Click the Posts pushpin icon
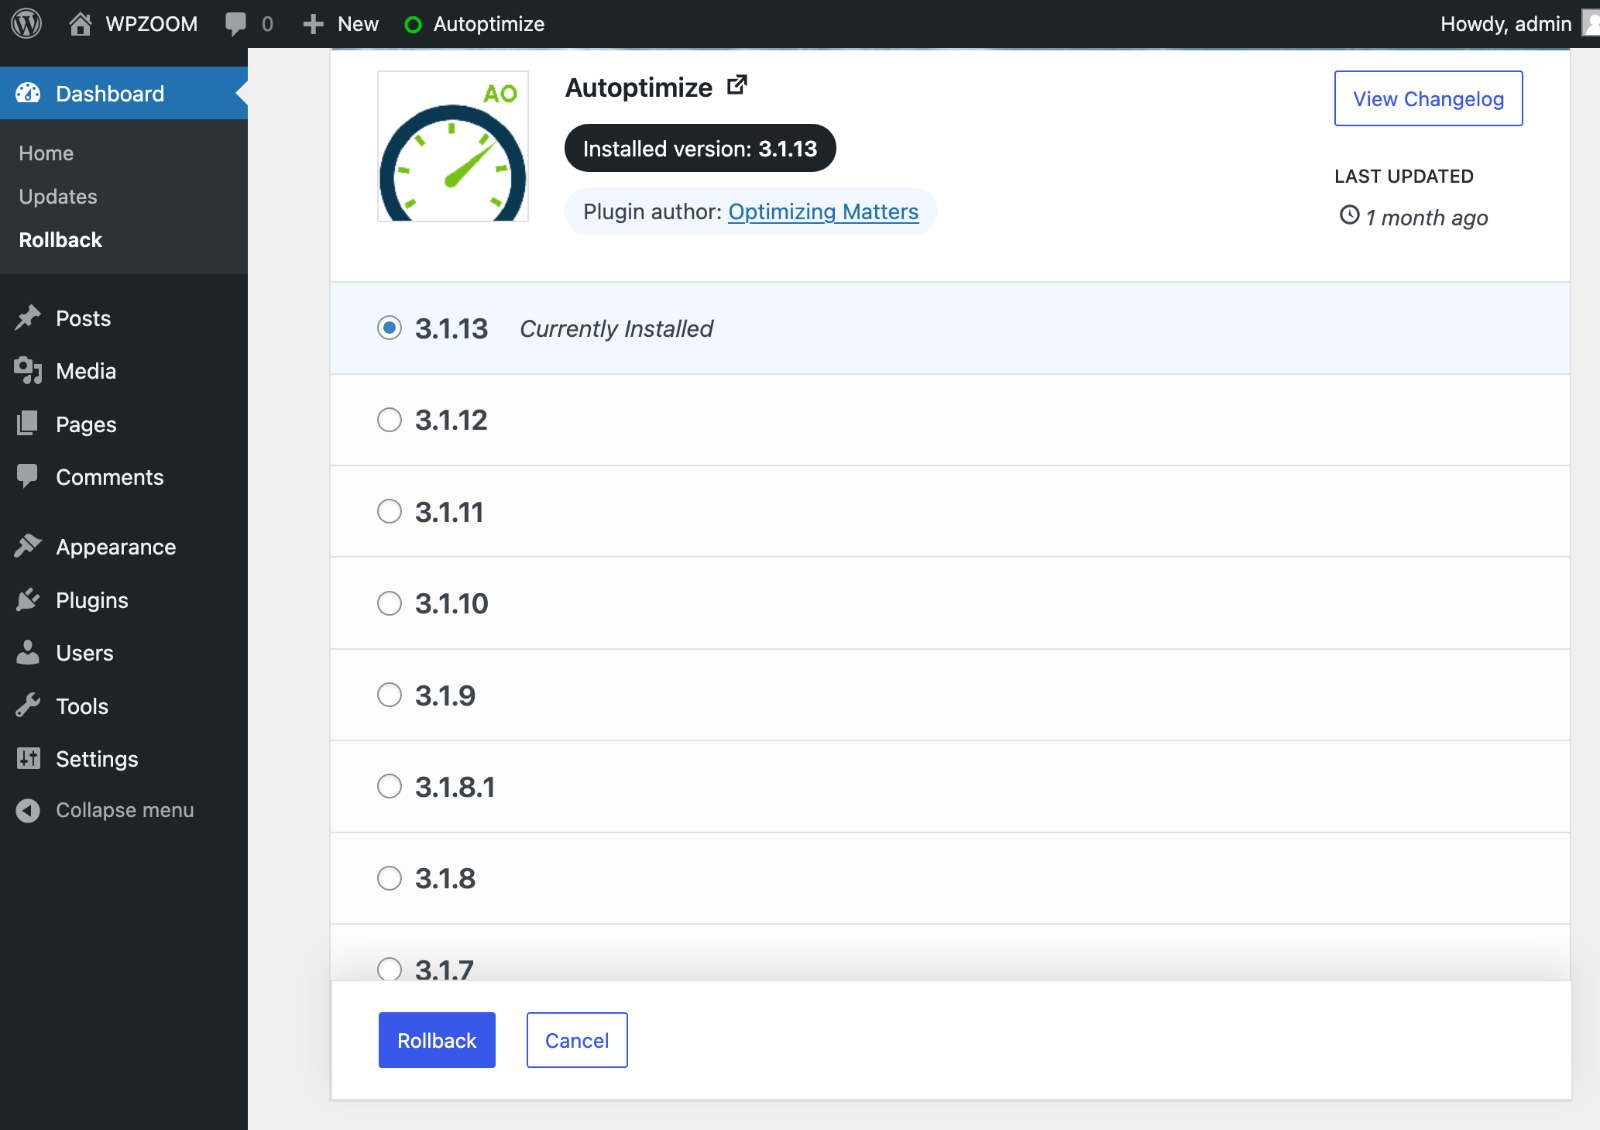 pyautogui.click(x=28, y=318)
